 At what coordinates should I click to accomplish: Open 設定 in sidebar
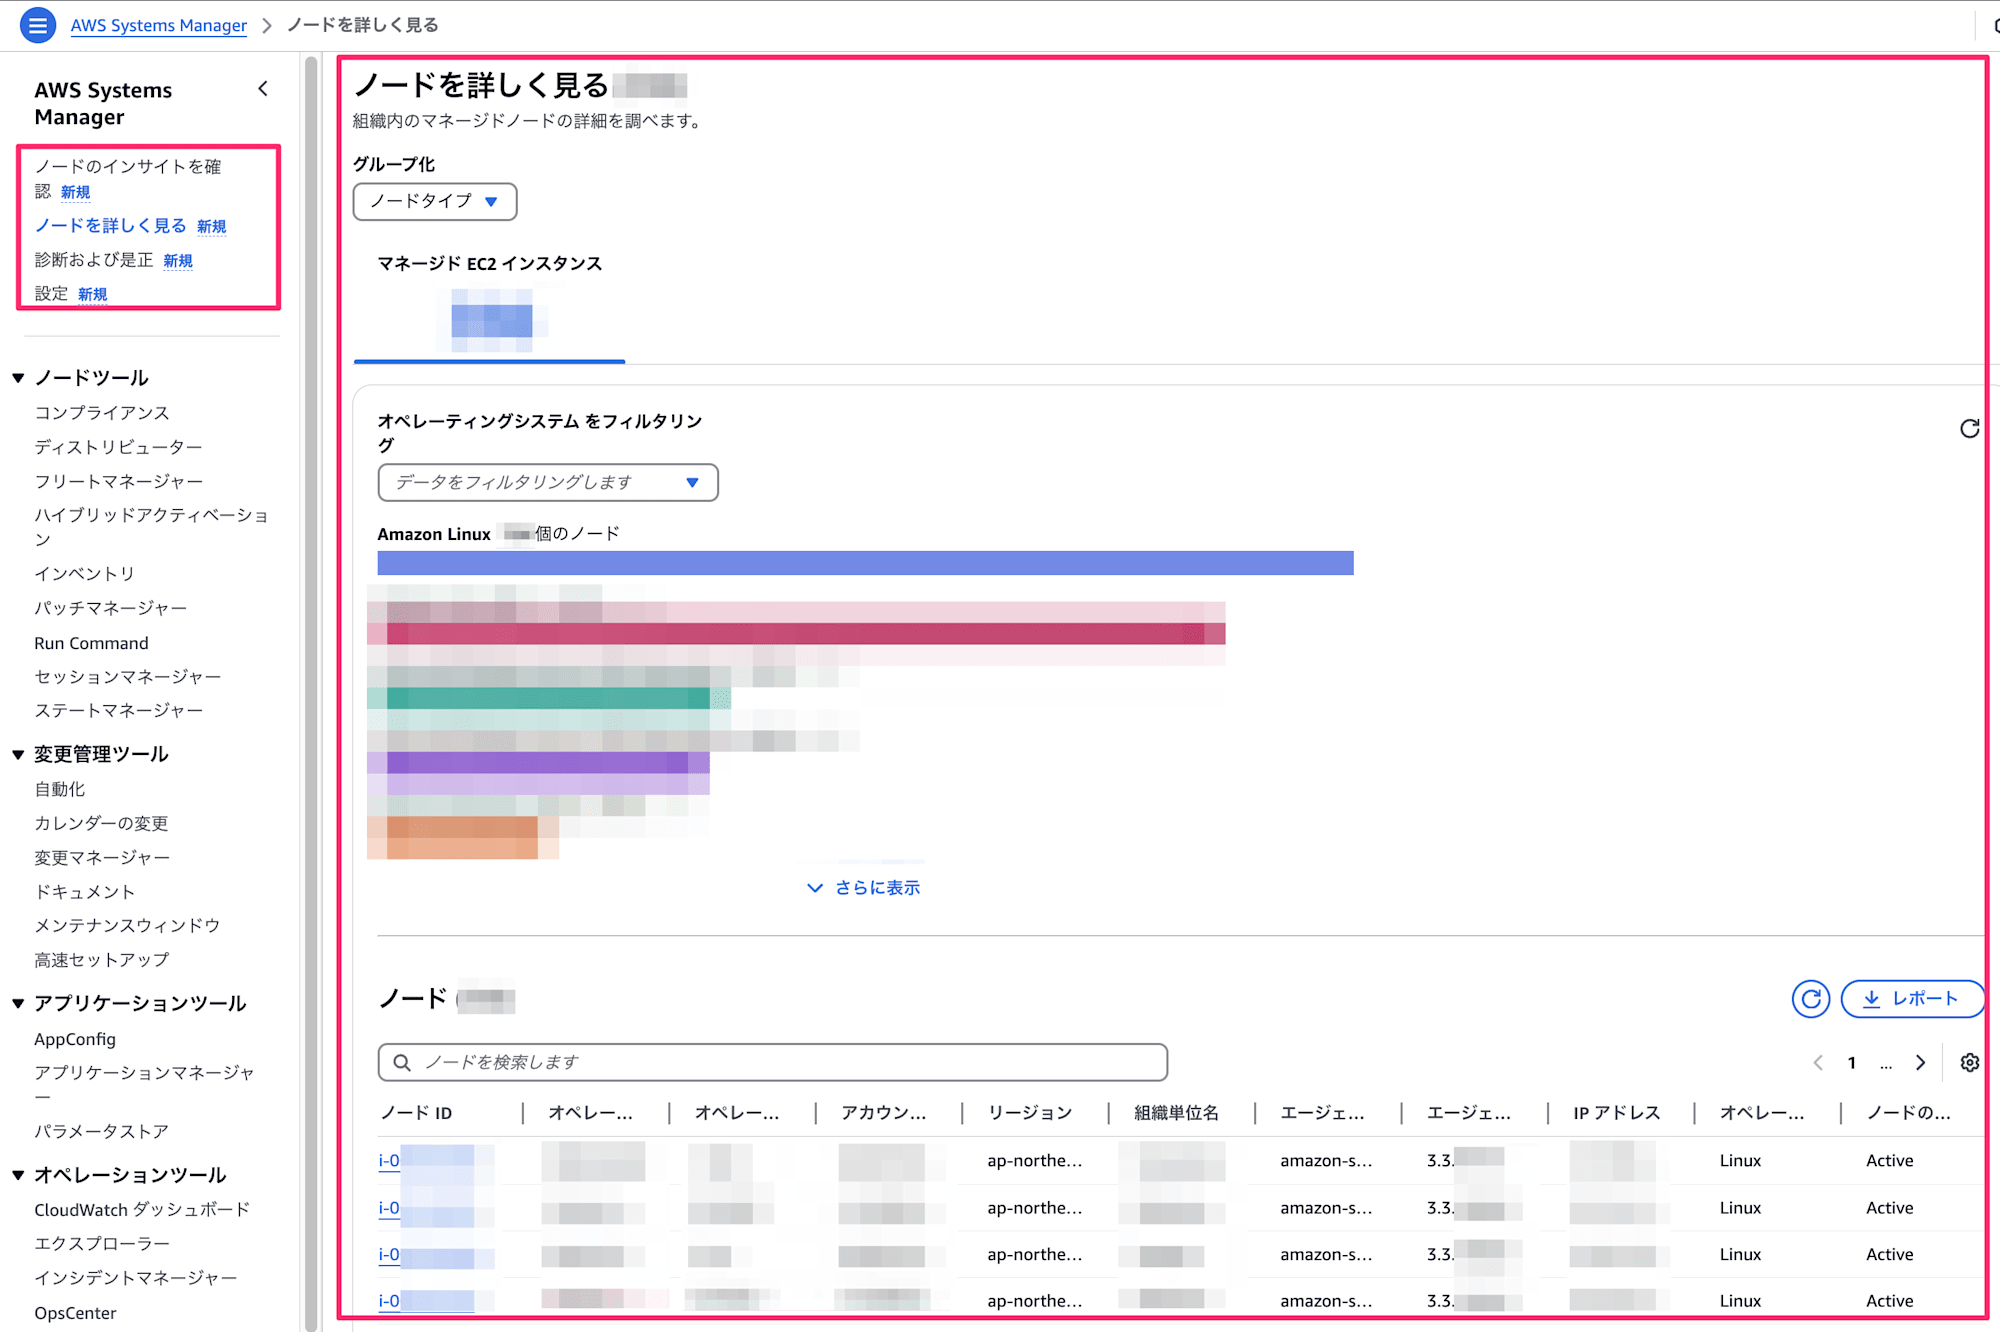tap(51, 294)
